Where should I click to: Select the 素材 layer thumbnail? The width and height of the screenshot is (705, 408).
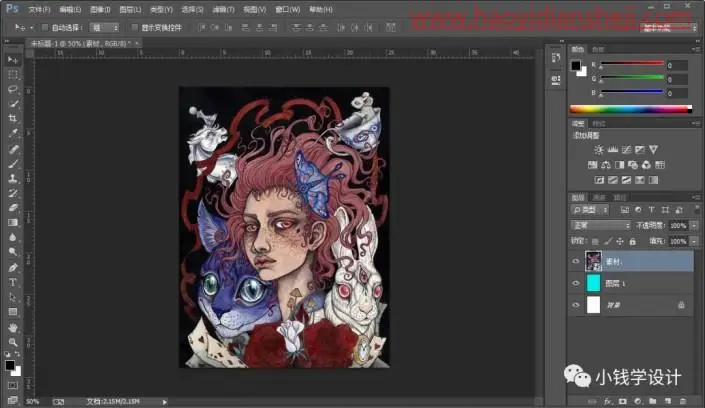click(593, 261)
